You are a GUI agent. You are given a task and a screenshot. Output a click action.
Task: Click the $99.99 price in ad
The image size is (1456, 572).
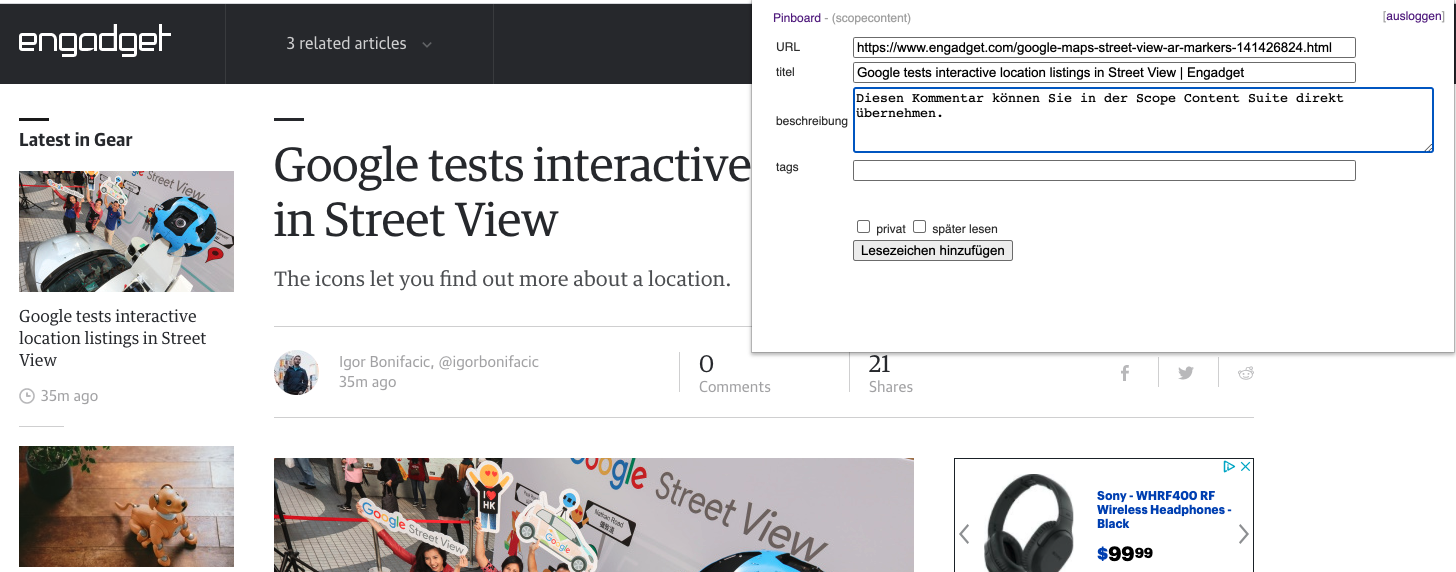[1125, 553]
